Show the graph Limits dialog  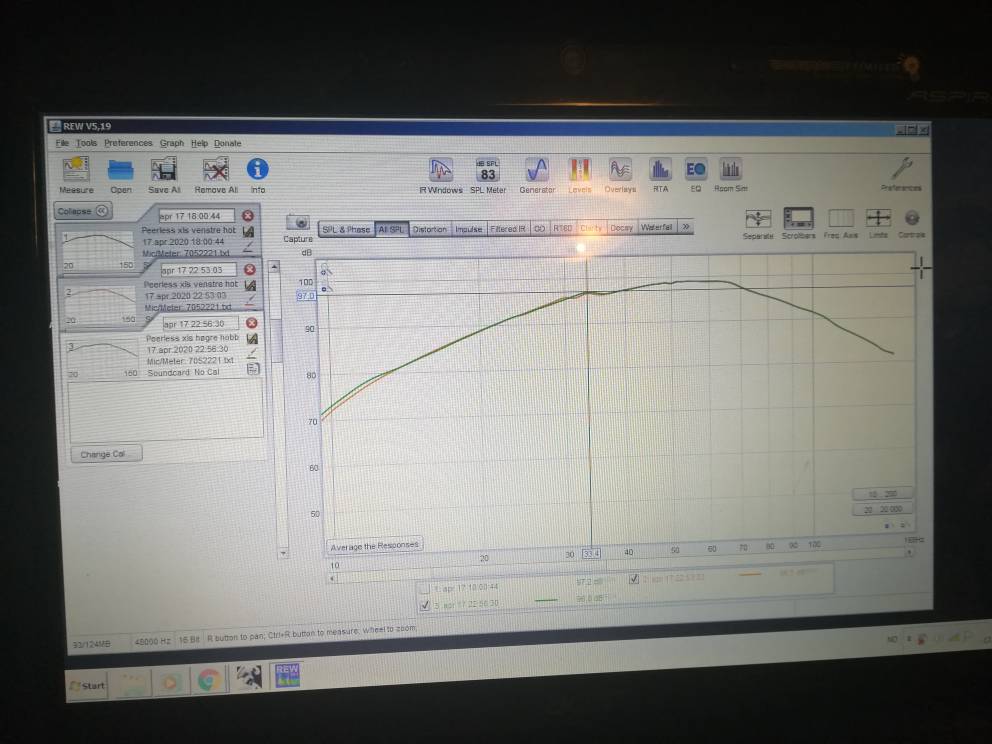tap(878, 223)
